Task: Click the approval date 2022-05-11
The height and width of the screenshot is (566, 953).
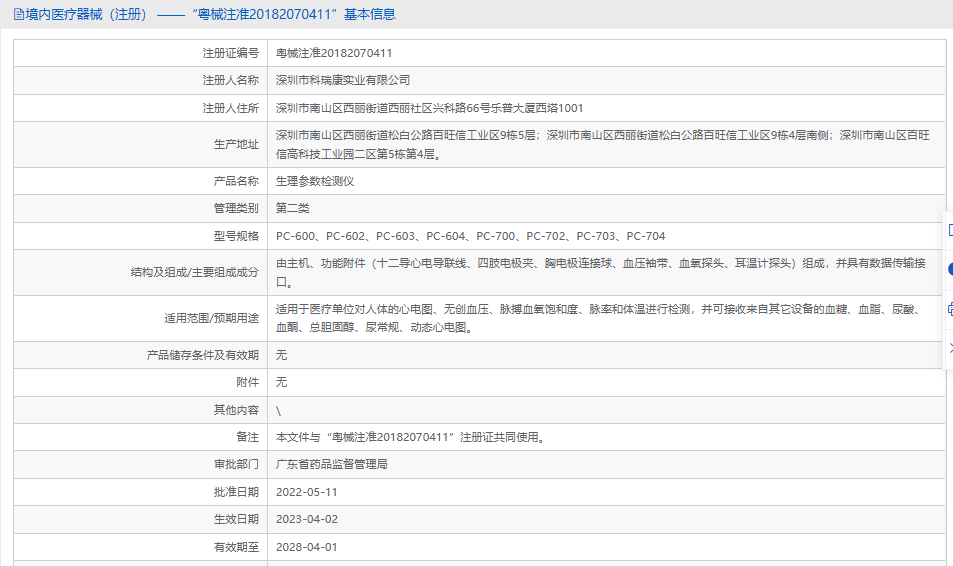Action: tap(306, 492)
